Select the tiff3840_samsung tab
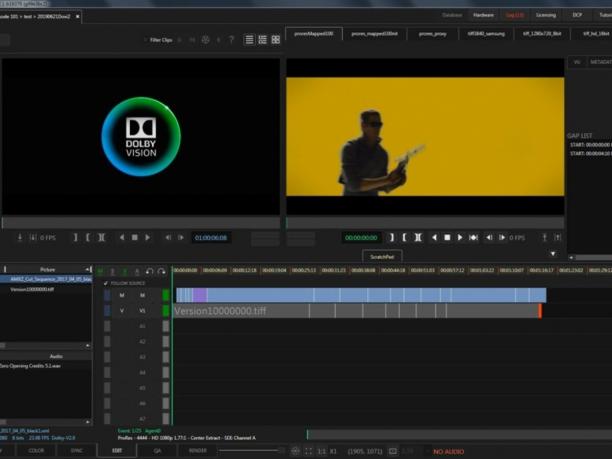Viewport: 612px width, 459px height. click(x=486, y=34)
